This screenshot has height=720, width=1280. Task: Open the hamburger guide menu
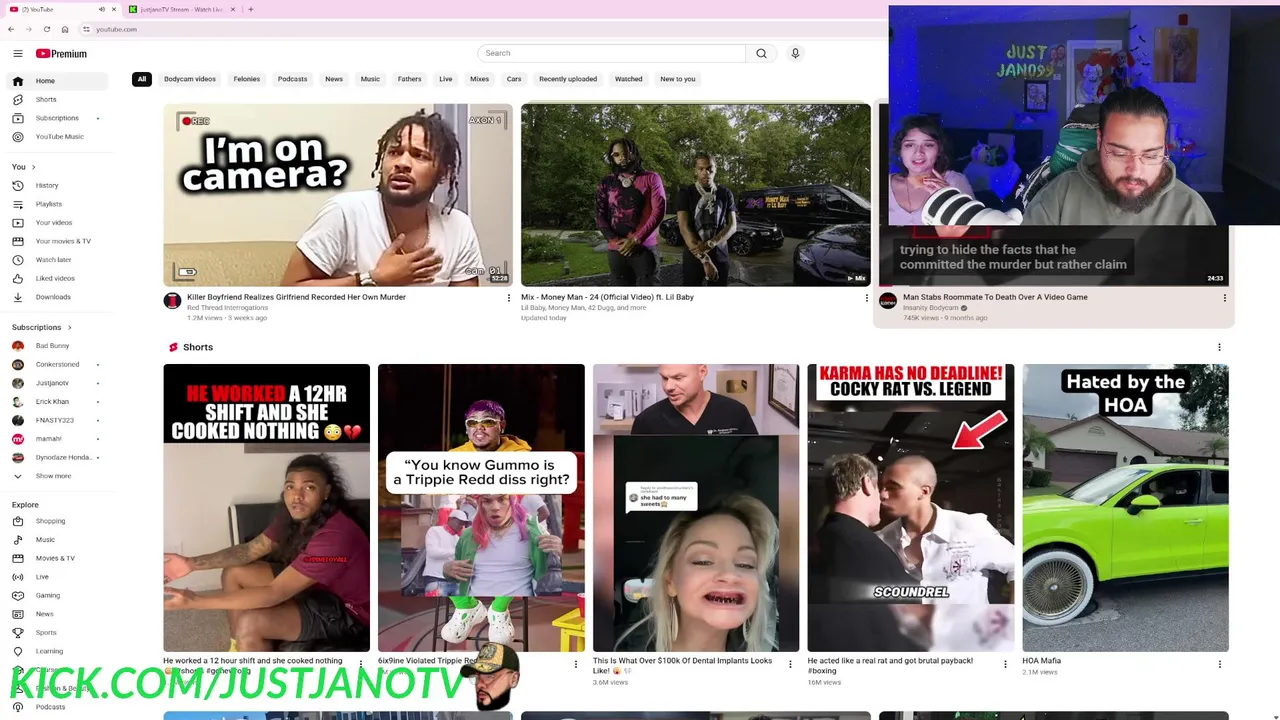click(17, 53)
